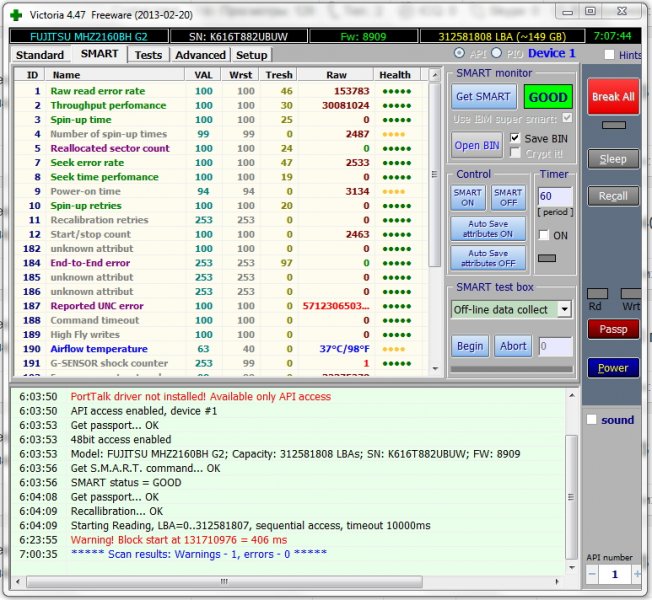Click the Victoria green cross title icon

[x=14, y=12]
